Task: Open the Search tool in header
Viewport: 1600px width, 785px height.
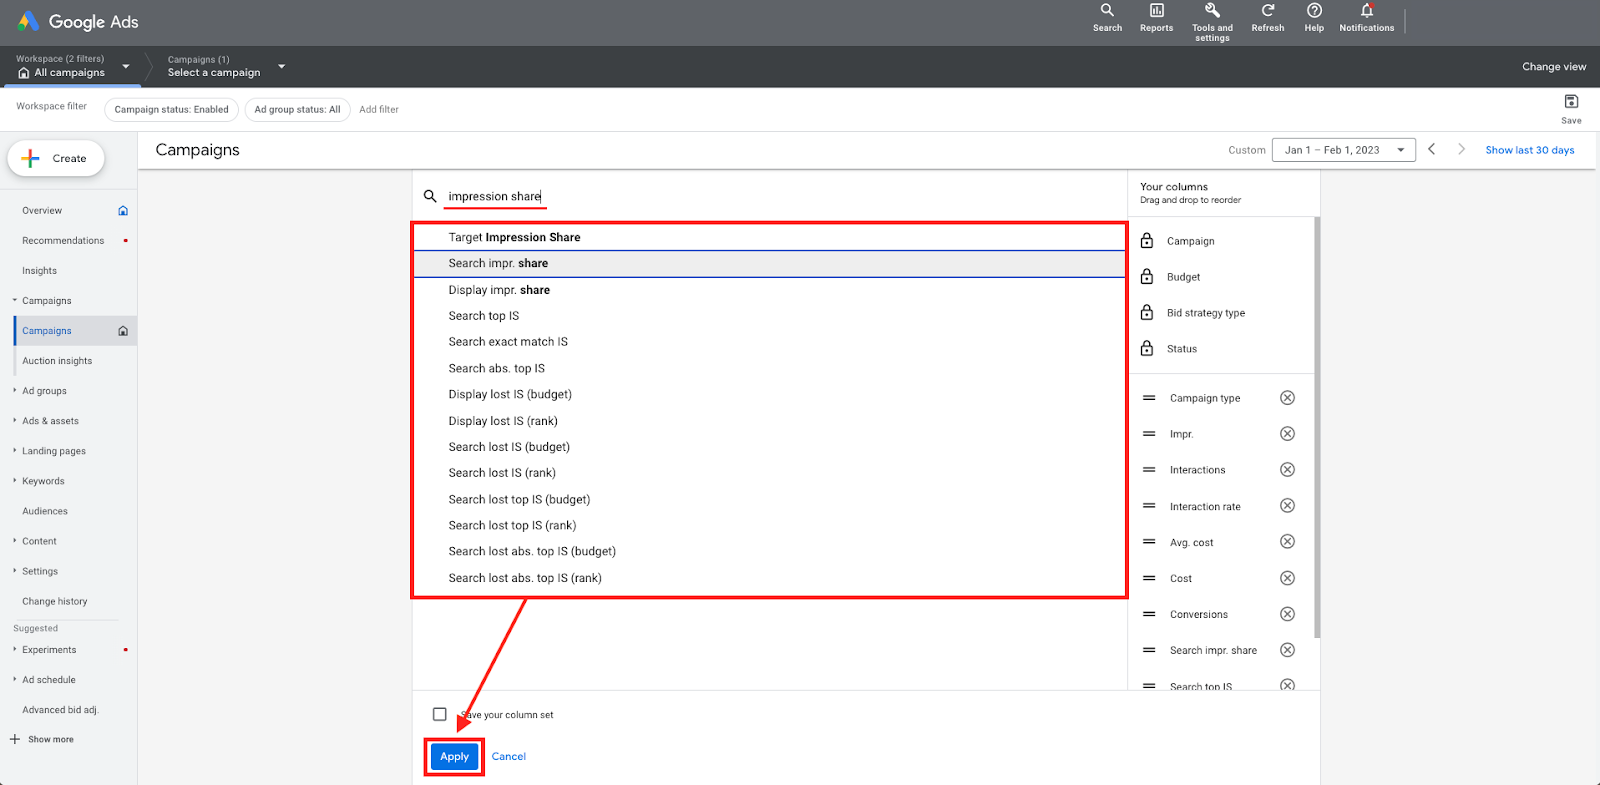Action: click(x=1107, y=18)
